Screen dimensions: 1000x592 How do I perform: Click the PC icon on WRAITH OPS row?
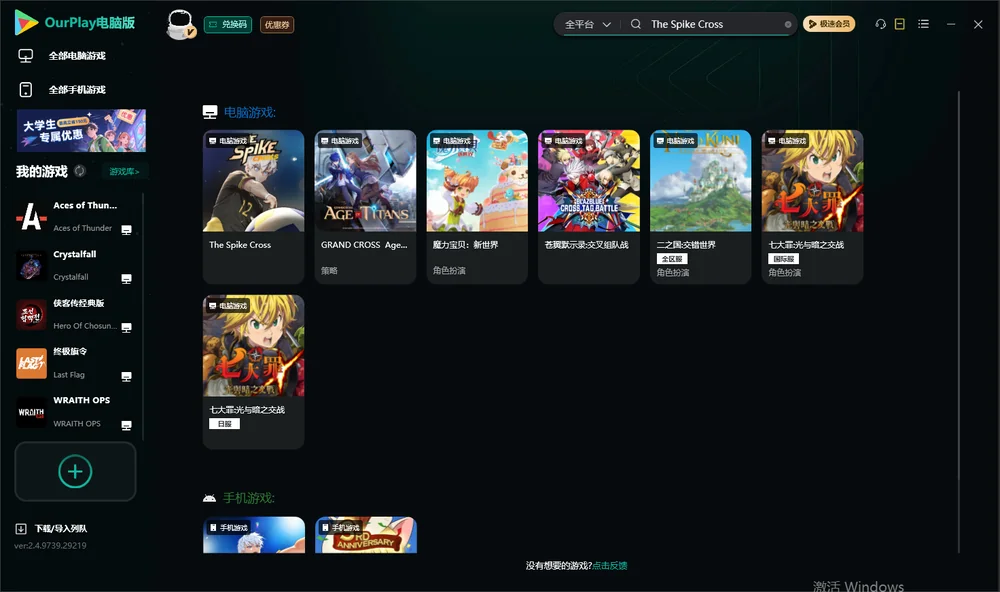[x=126, y=426]
